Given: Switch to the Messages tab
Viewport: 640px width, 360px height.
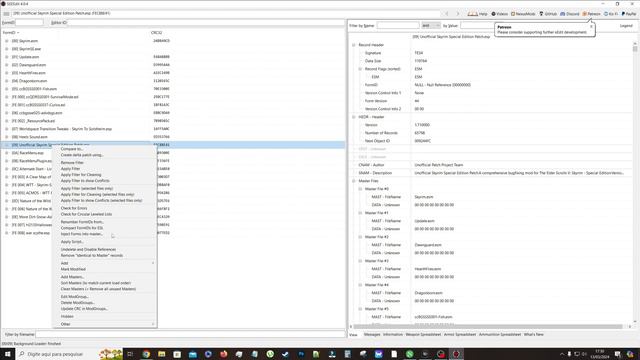Looking at the screenshot, I should pos(371,335).
